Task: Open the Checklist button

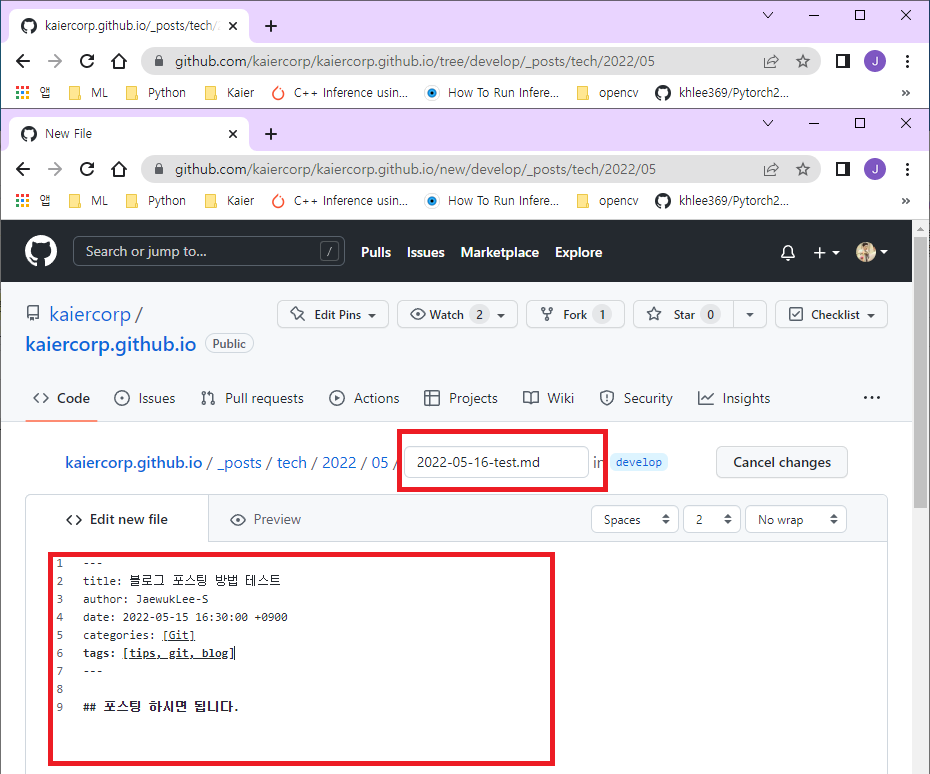Action: (x=831, y=314)
